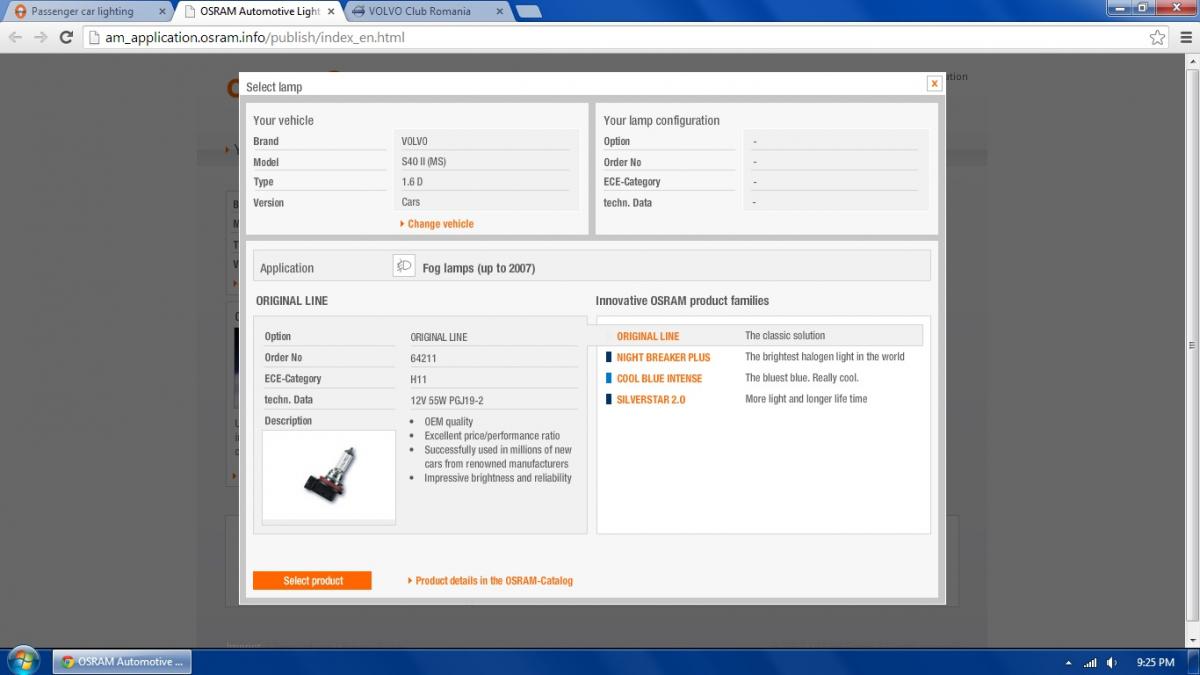Image resolution: width=1200 pixels, height=675 pixels.
Task: Click the page scrollbar up arrow
Action: click(1192, 62)
